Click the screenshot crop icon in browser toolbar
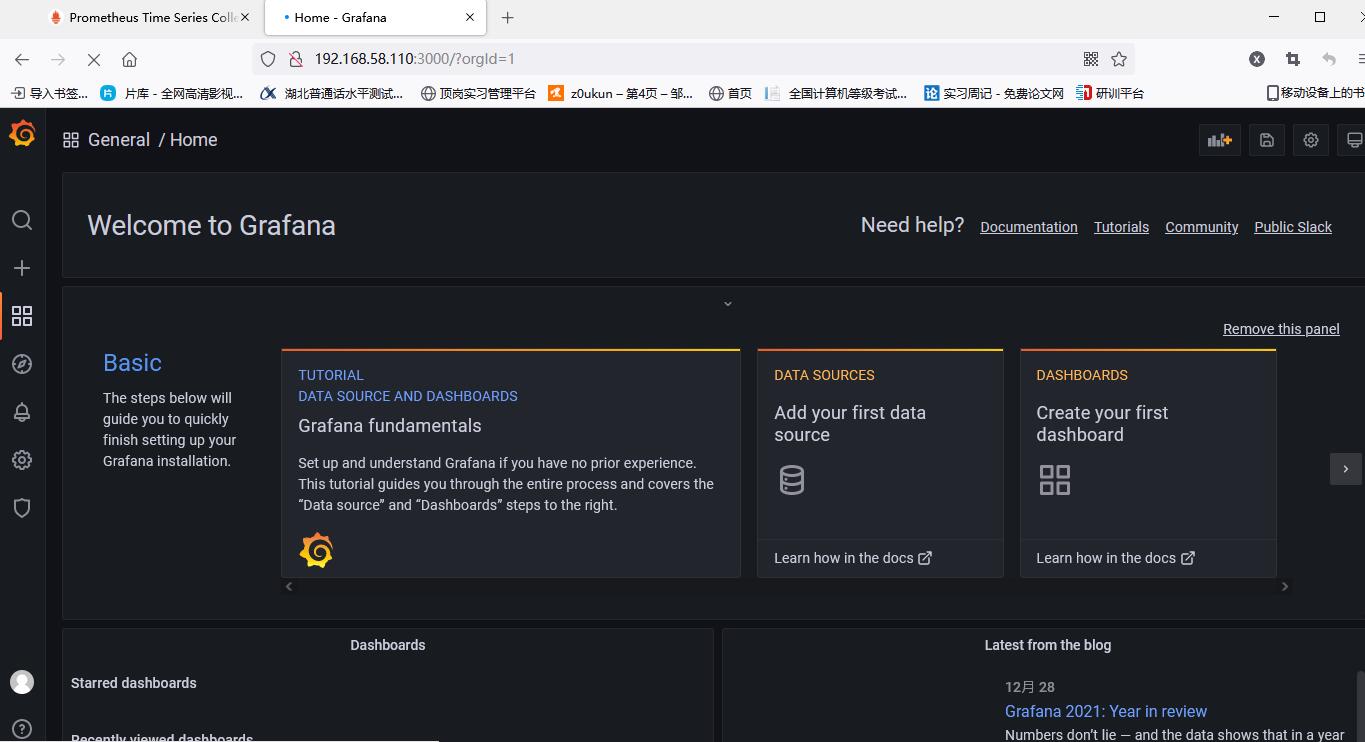The width and height of the screenshot is (1365, 742). [x=1292, y=59]
